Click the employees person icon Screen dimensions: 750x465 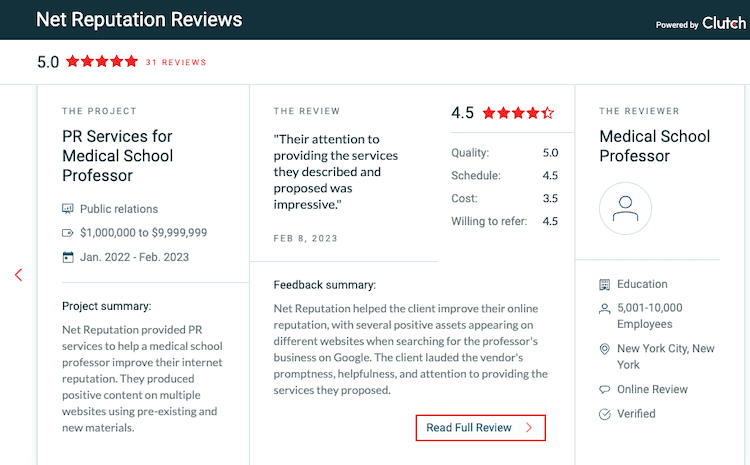coord(605,309)
